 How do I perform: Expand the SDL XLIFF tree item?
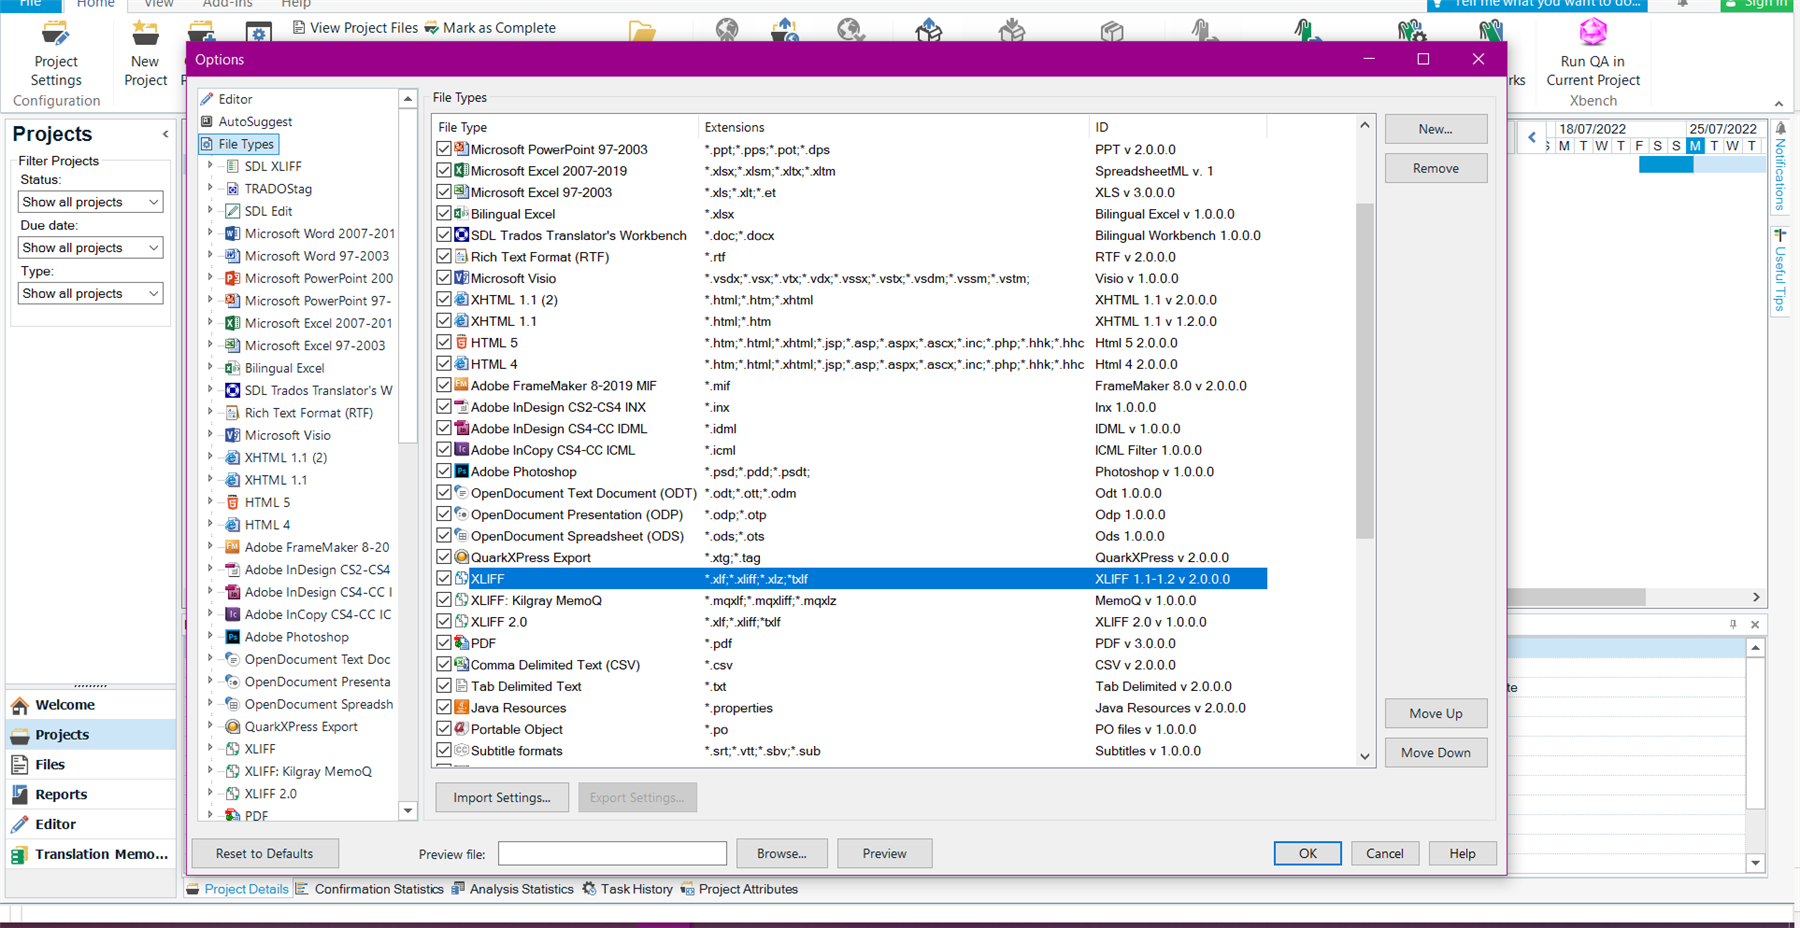[209, 166]
